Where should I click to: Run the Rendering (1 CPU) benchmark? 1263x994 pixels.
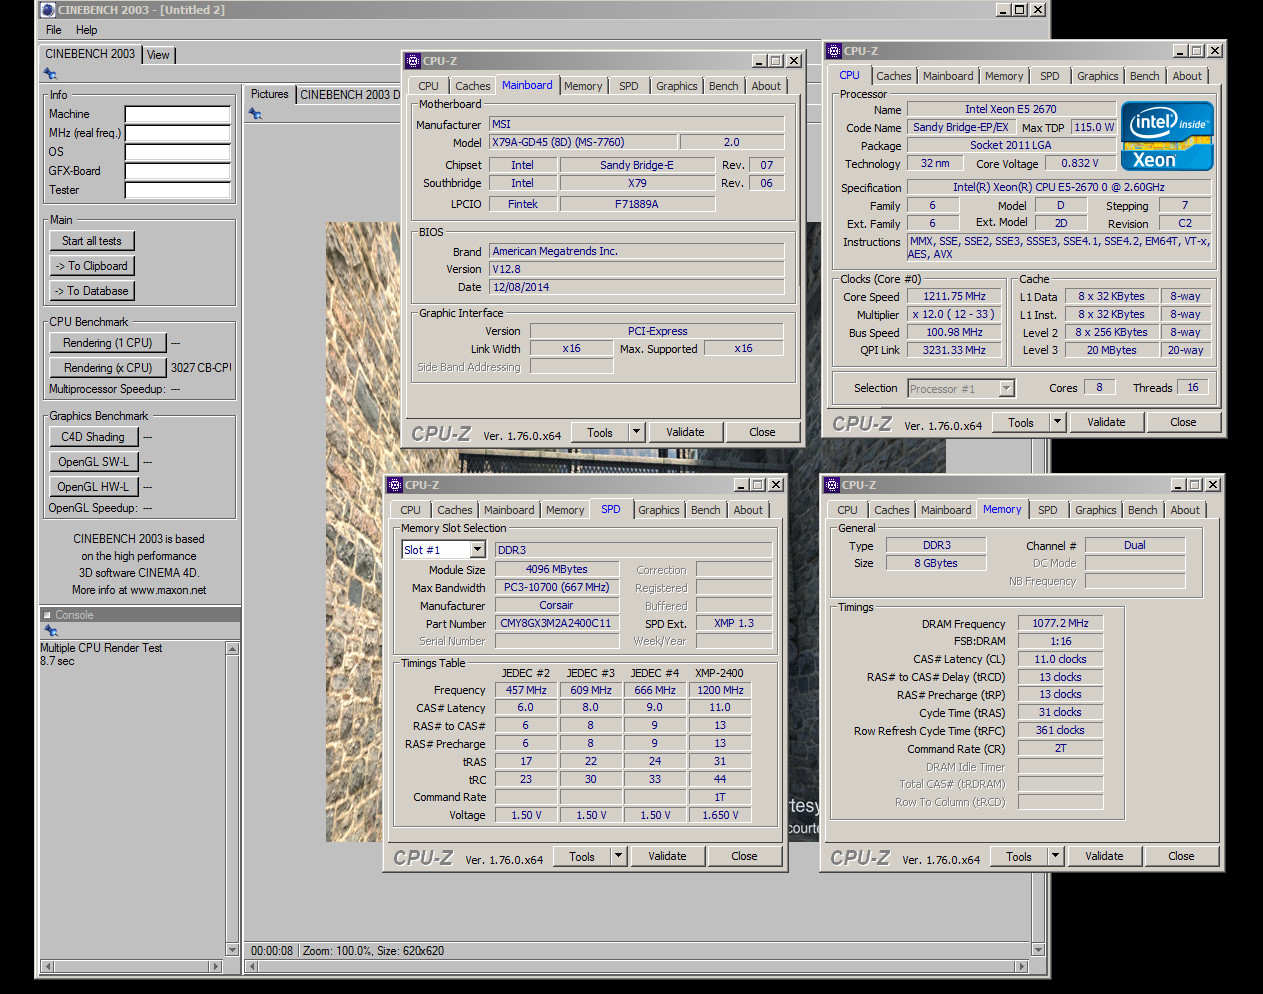(x=108, y=343)
